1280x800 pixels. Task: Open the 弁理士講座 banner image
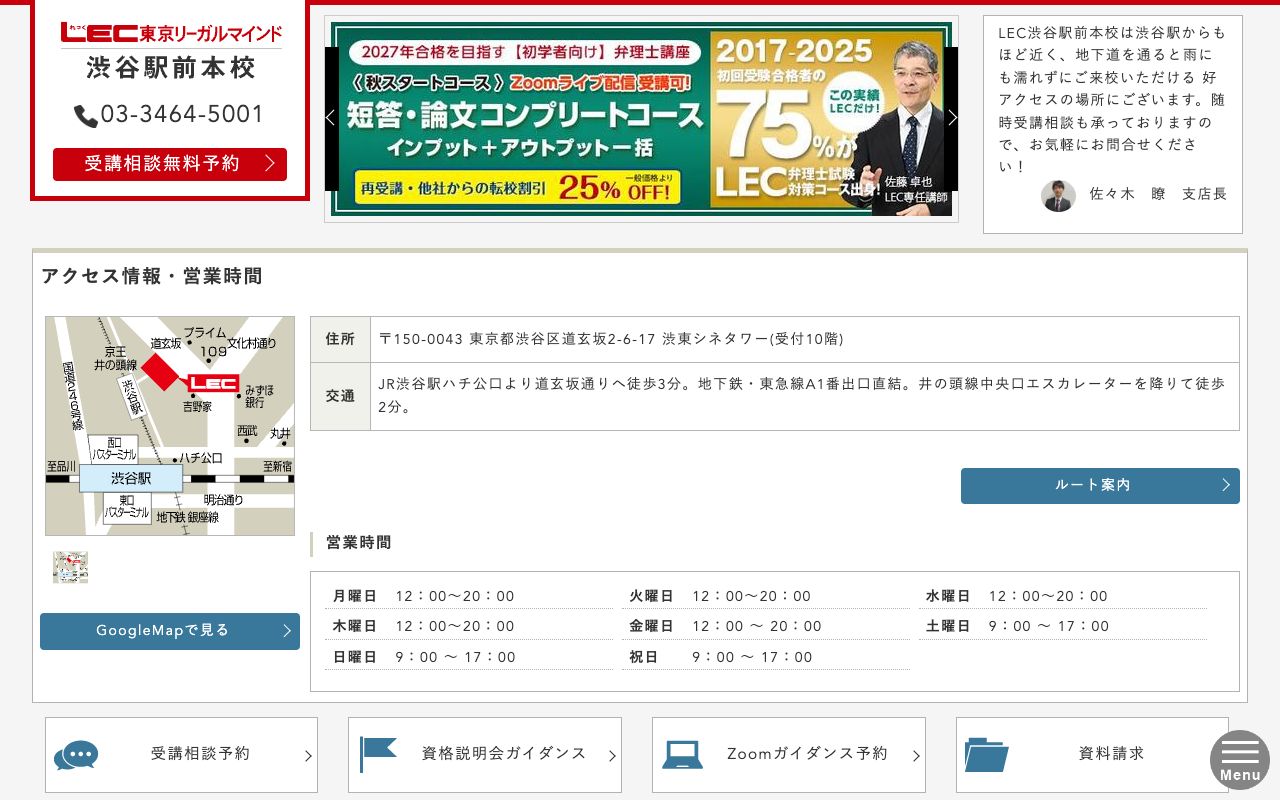(641, 119)
